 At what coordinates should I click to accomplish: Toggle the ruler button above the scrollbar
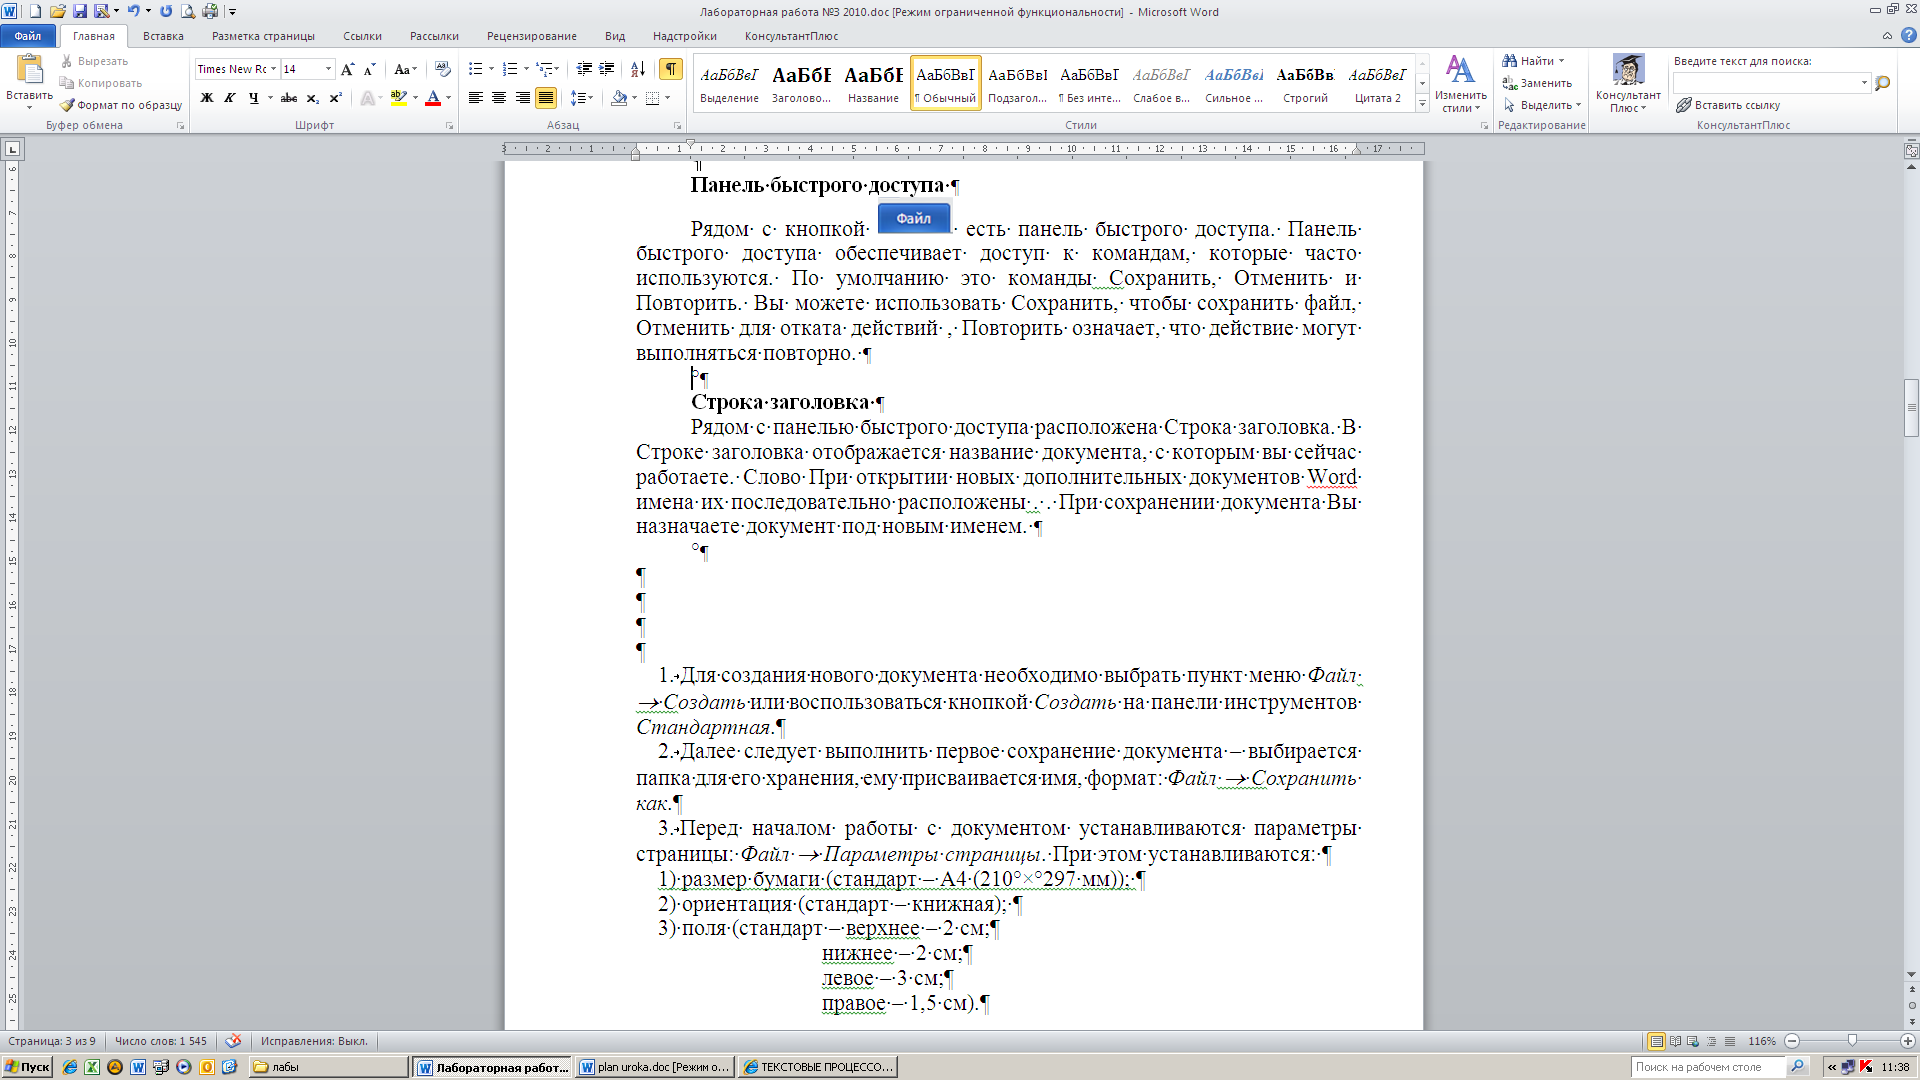1911,151
